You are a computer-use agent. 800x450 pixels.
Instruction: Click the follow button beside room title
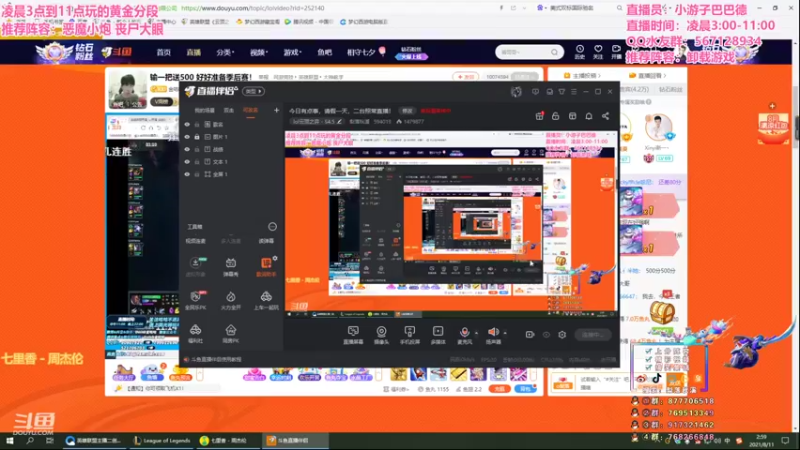tap(465, 77)
